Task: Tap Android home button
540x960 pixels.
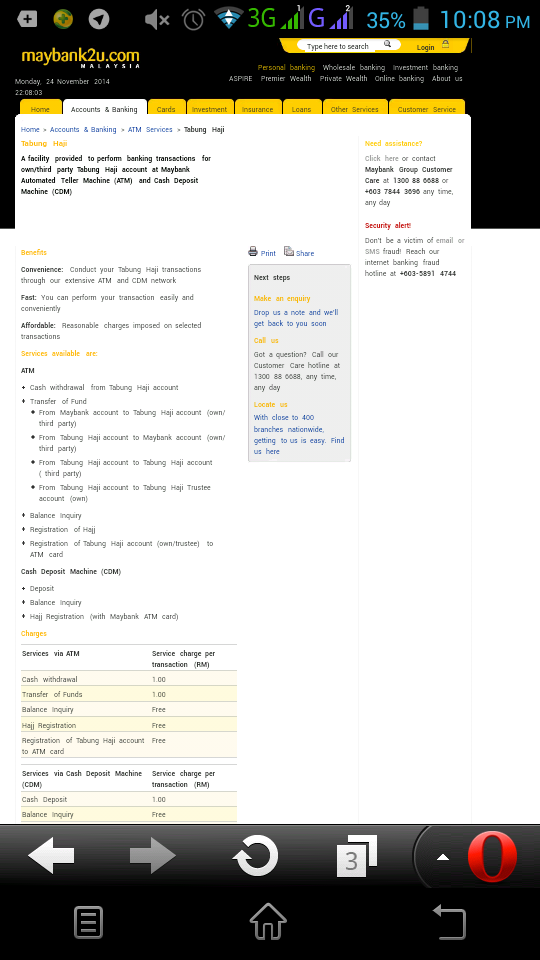Action: click(268, 921)
